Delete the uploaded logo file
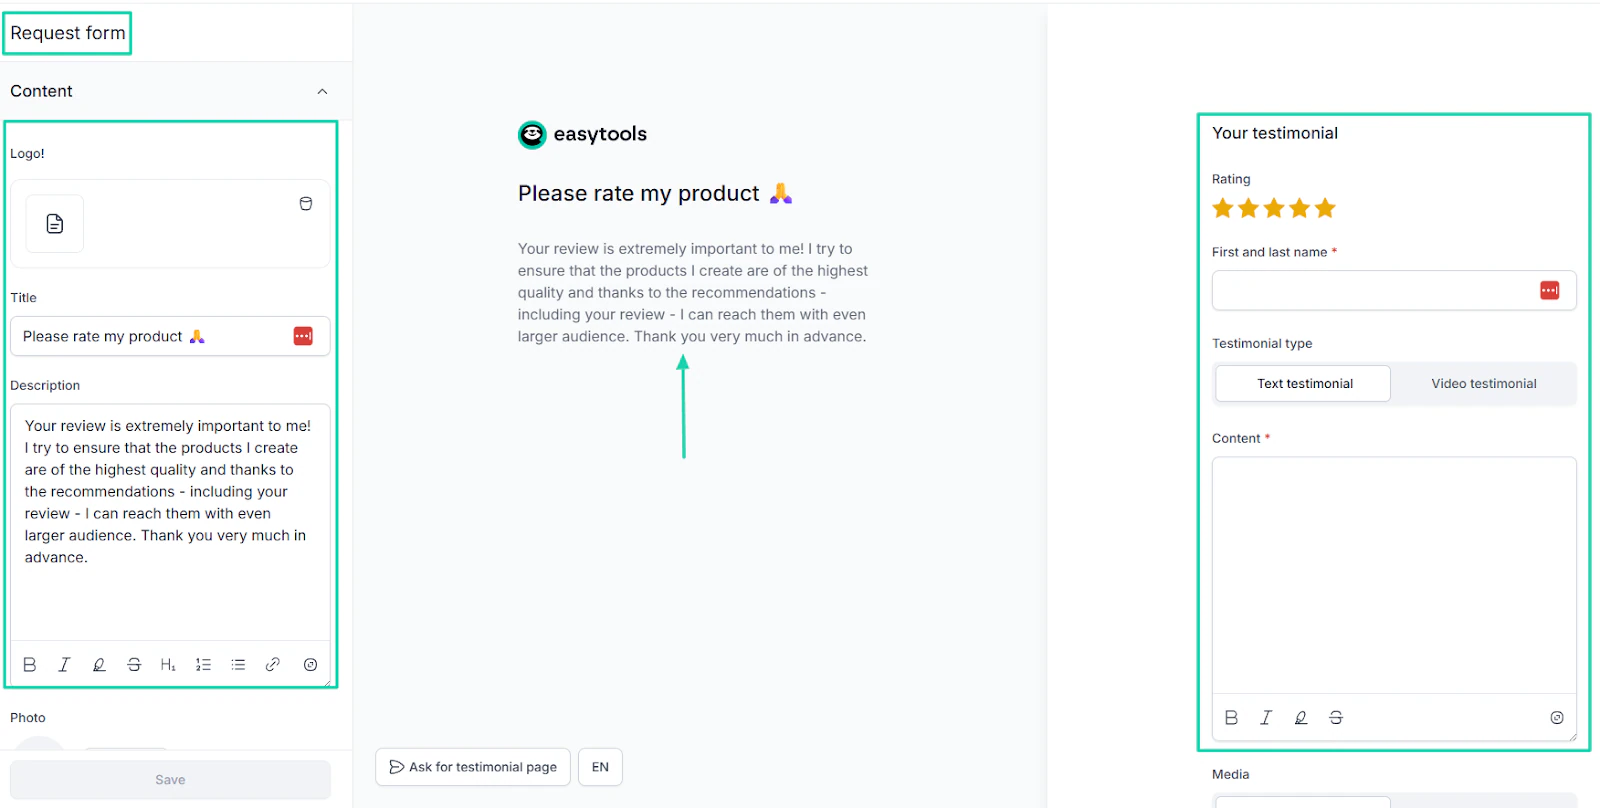 (x=306, y=204)
